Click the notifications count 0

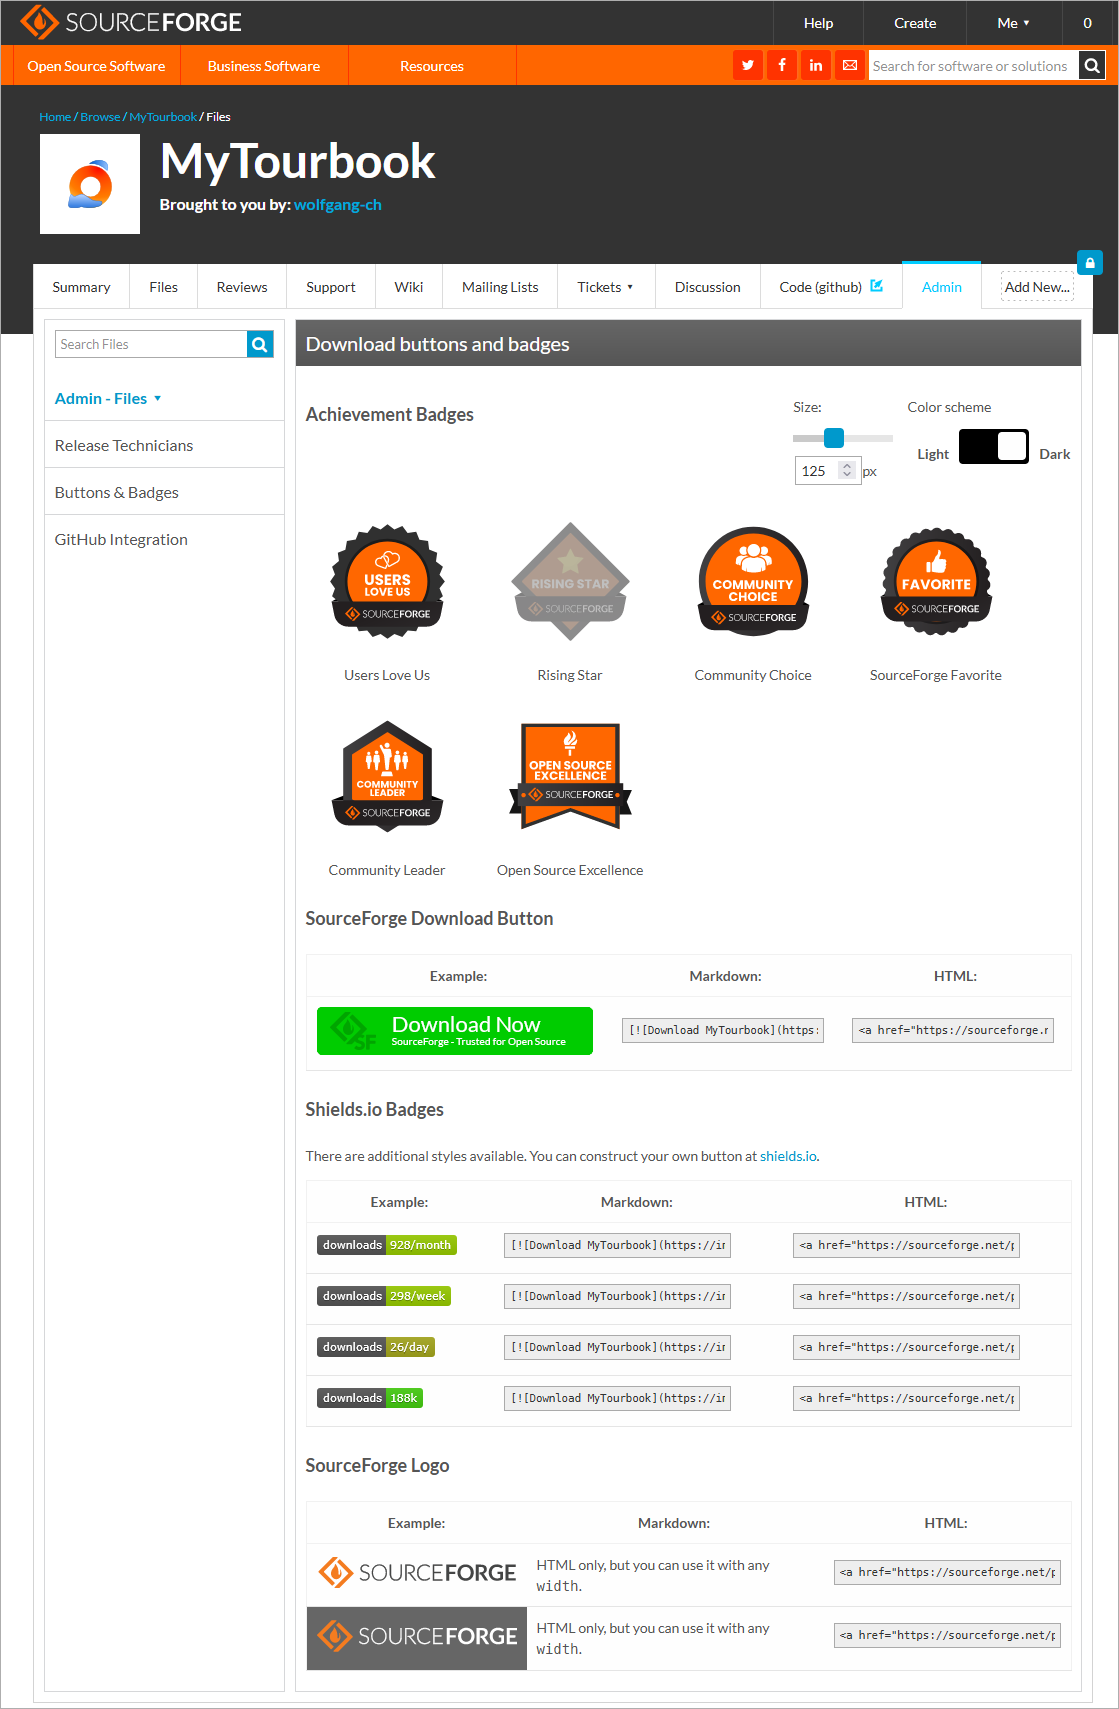[x=1088, y=23]
